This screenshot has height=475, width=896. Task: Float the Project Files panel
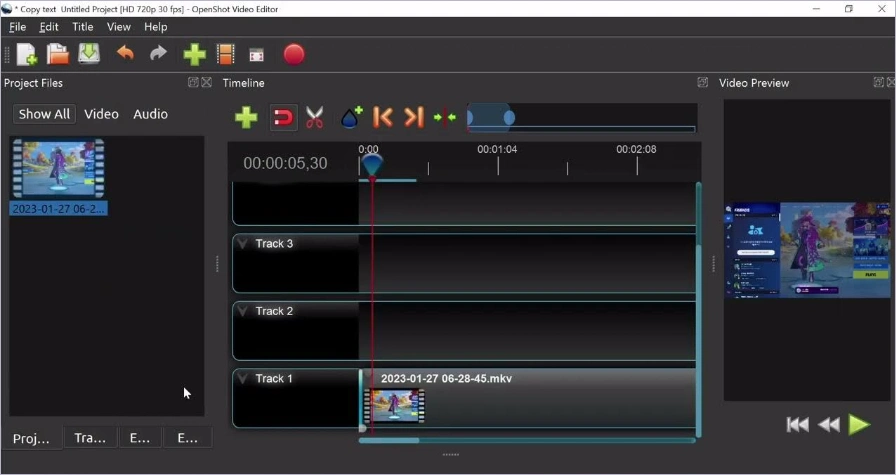click(x=193, y=82)
